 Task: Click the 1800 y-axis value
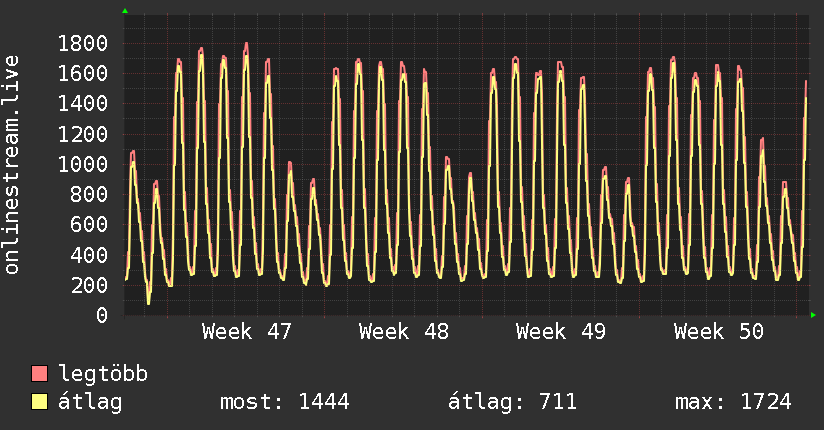pos(83,43)
